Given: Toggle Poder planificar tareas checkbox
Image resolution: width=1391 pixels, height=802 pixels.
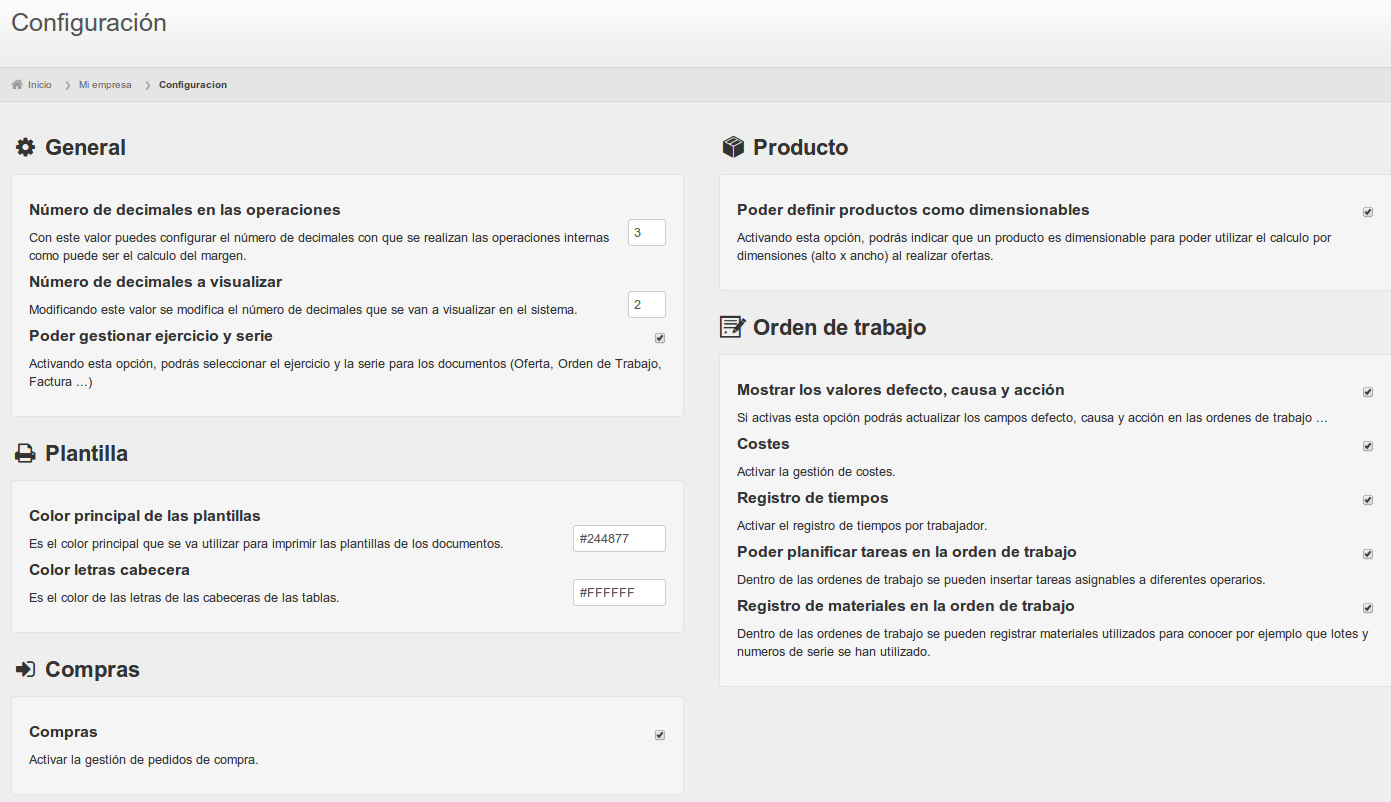Looking at the screenshot, I should click(1368, 554).
